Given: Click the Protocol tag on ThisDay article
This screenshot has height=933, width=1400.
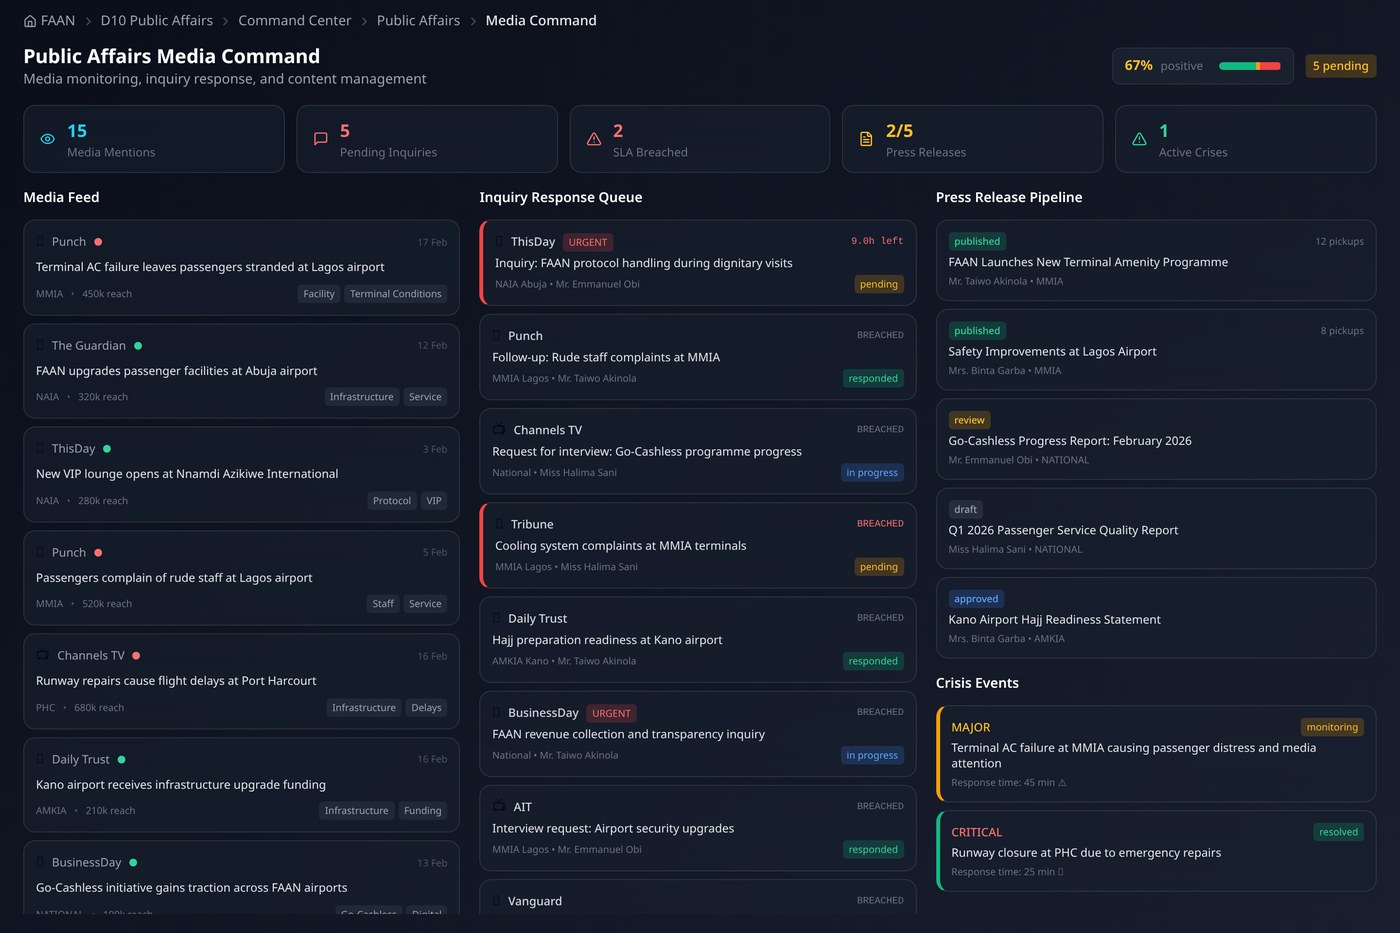Looking at the screenshot, I should click(x=392, y=501).
